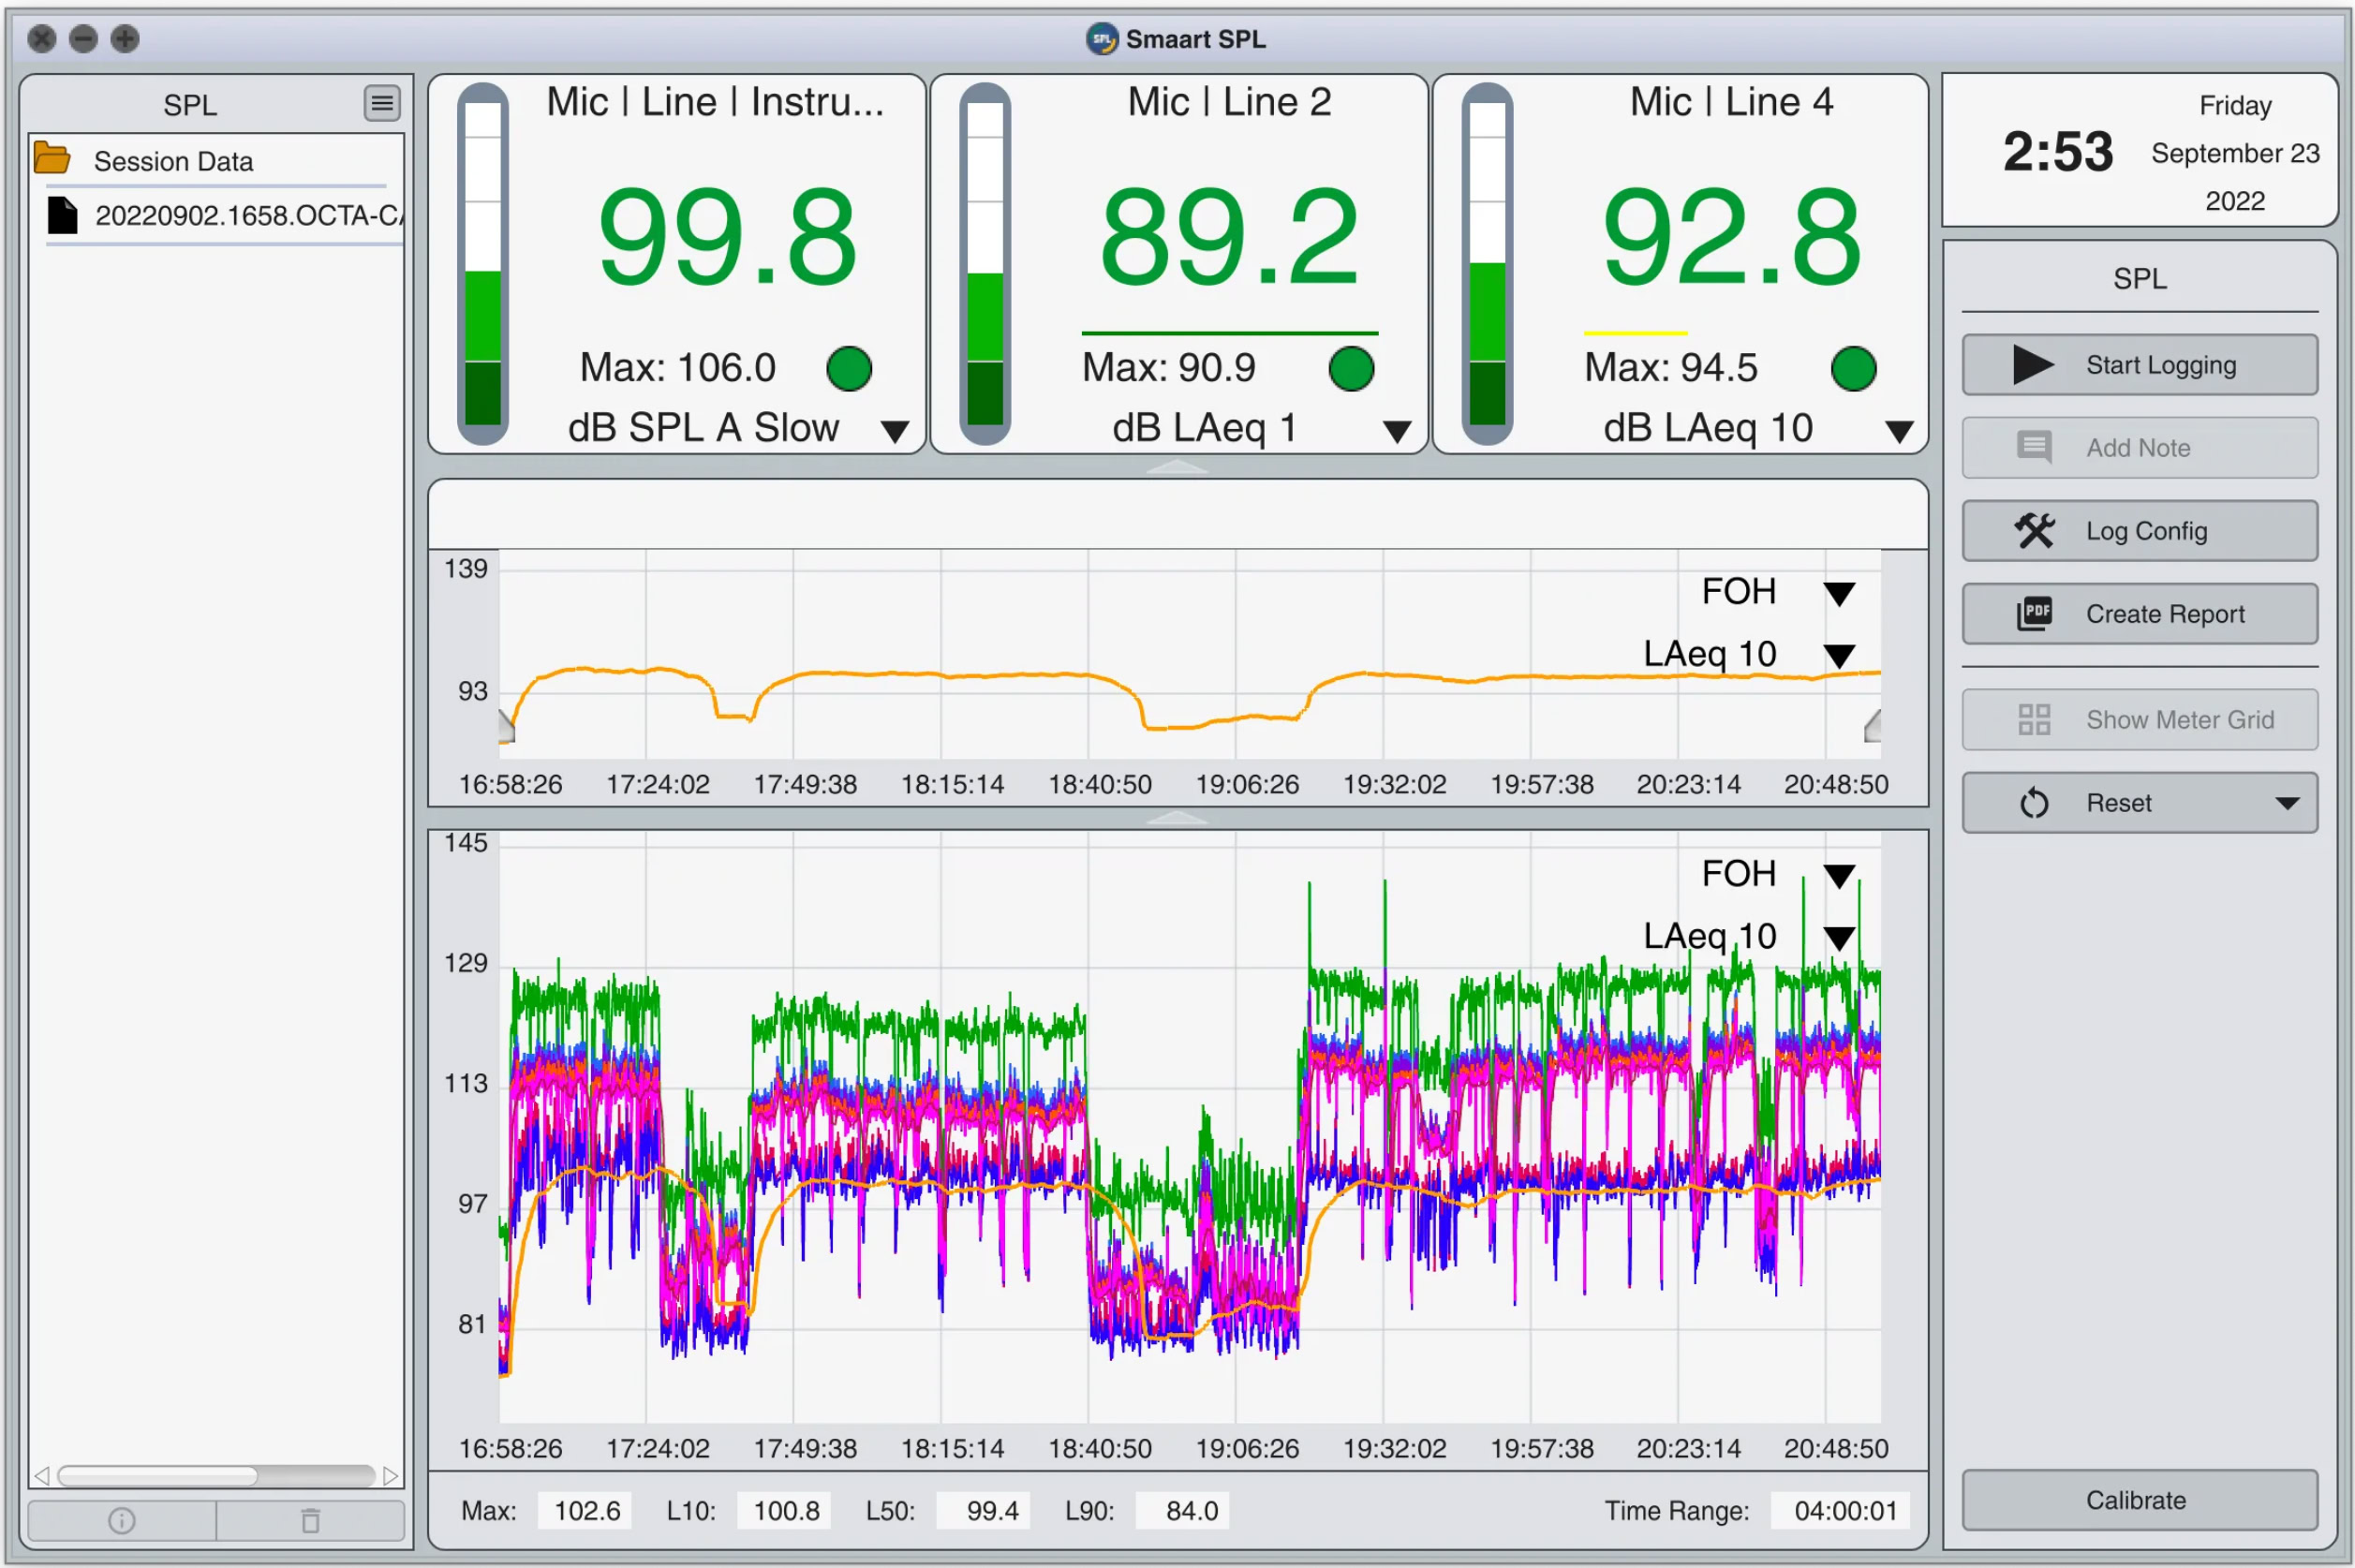The height and width of the screenshot is (1568, 2355).
Task: Open Reset button dropdown arrow
Action: tap(2286, 803)
